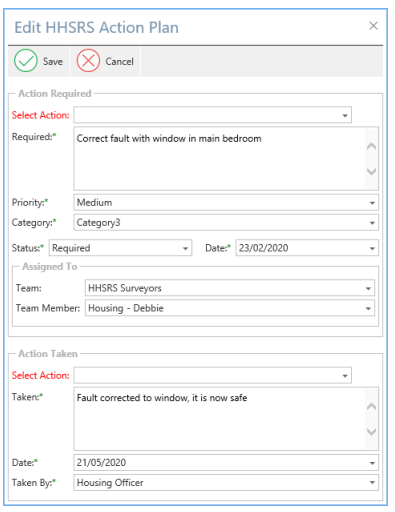The image size is (395, 512).
Task: Click inside the Required text area
Action: coord(219,158)
